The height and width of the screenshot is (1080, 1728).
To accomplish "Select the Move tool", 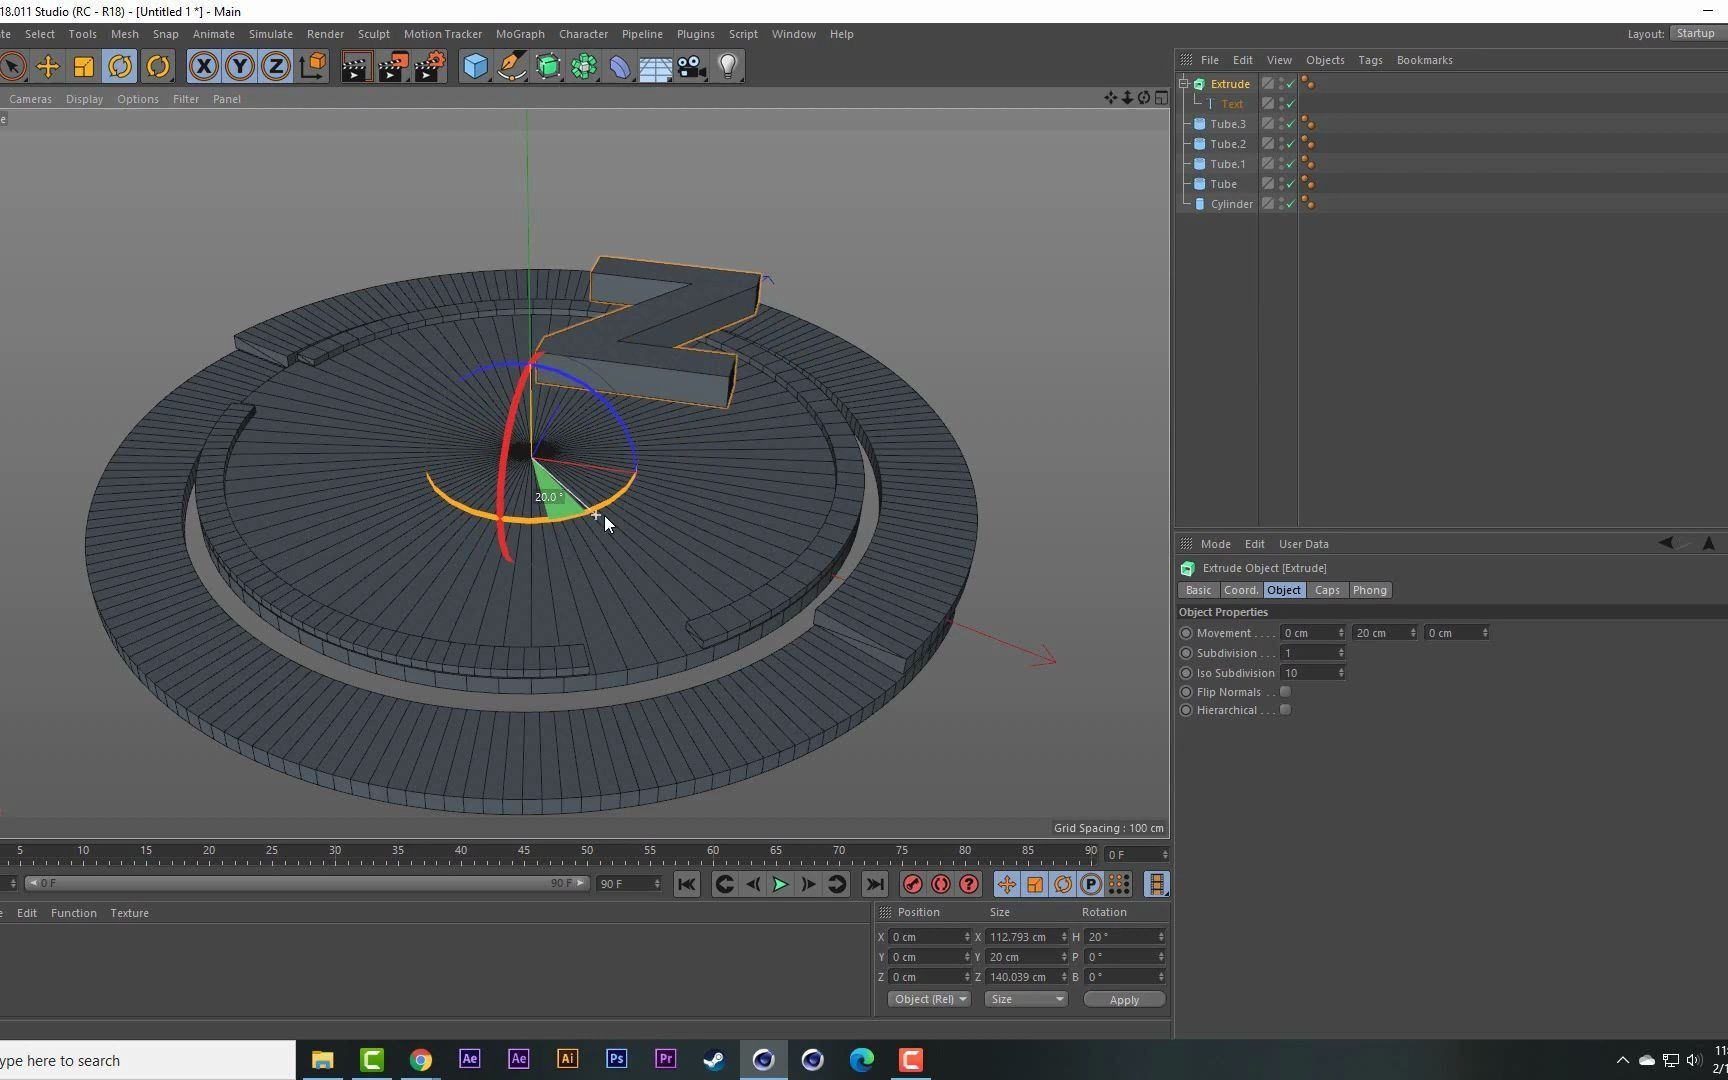I will 48,66.
